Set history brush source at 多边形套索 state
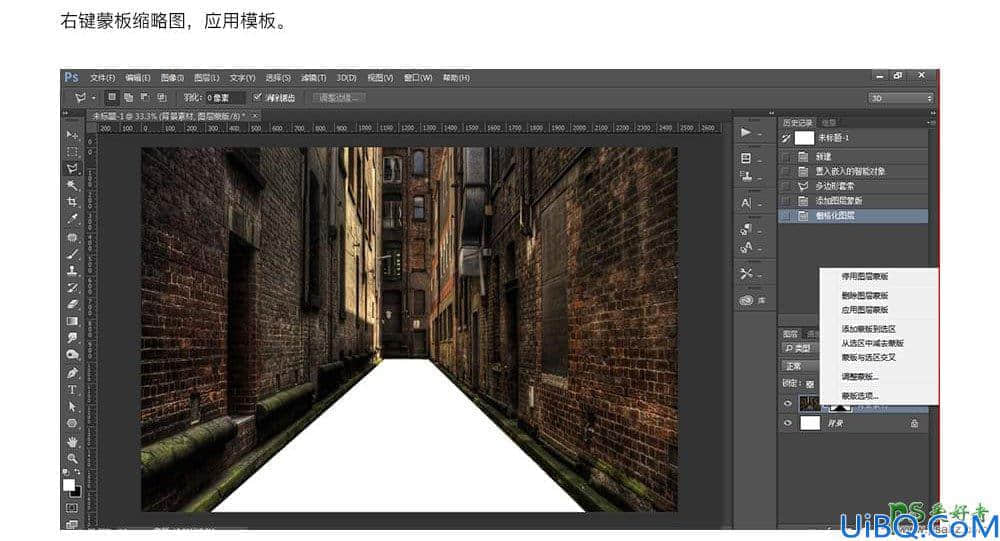Screen dimensions: 1000x541 (x=786, y=186)
